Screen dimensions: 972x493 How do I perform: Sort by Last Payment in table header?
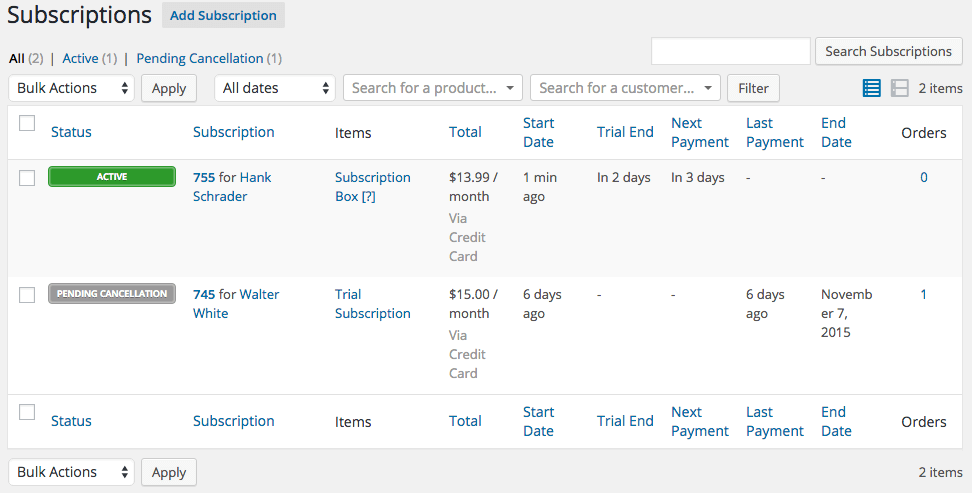[x=775, y=132]
